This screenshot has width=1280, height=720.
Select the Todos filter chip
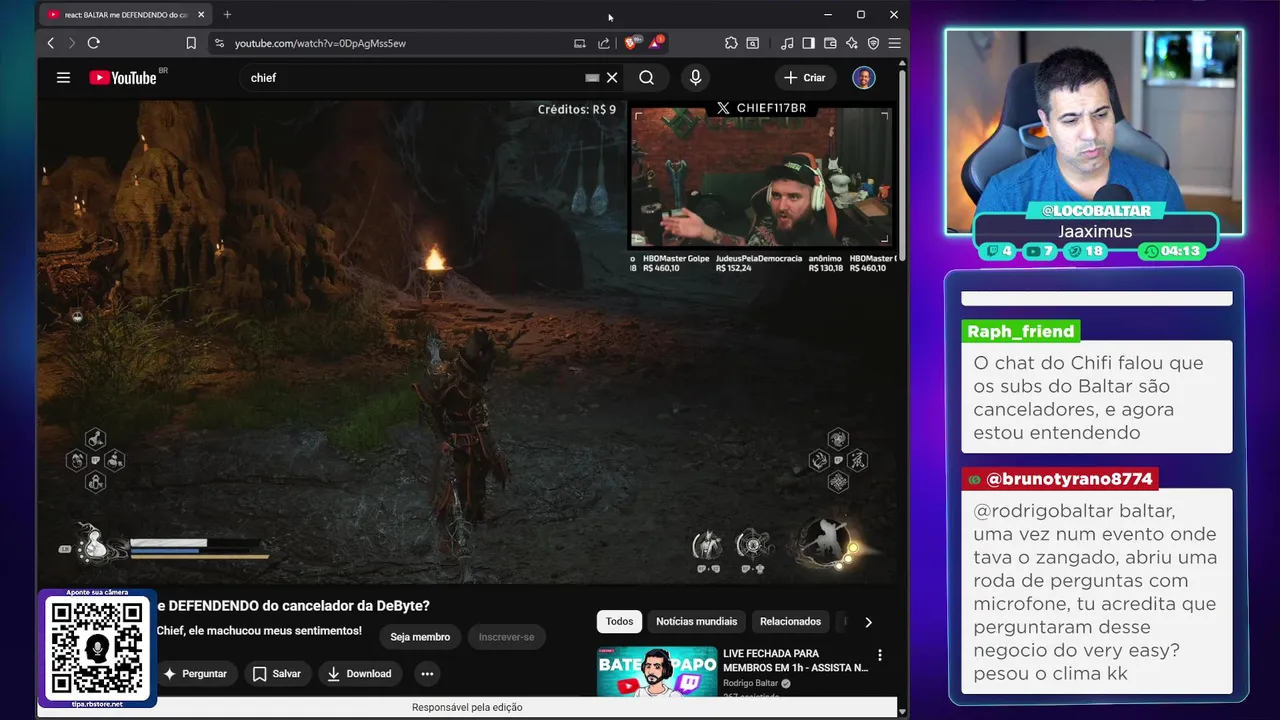pyautogui.click(x=619, y=621)
